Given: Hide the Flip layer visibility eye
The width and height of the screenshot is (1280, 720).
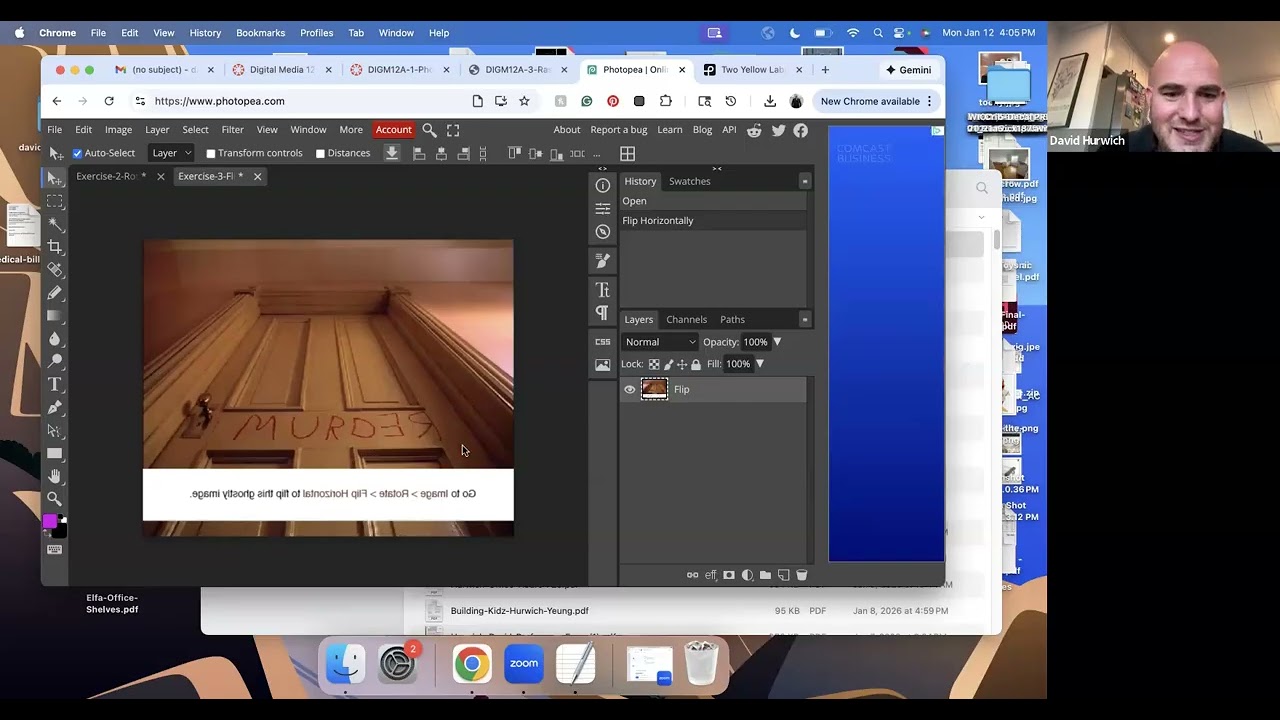Looking at the screenshot, I should (630, 390).
